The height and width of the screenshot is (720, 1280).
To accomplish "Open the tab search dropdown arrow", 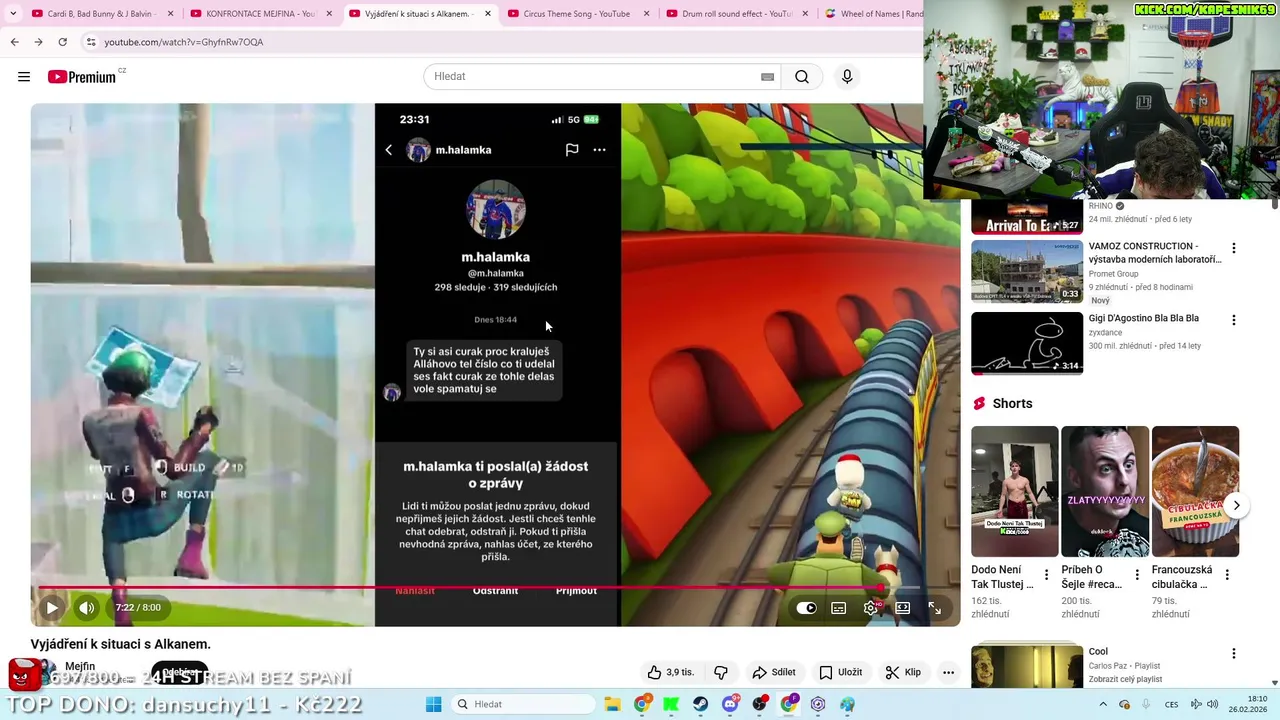I will pyautogui.click(x=12, y=14).
